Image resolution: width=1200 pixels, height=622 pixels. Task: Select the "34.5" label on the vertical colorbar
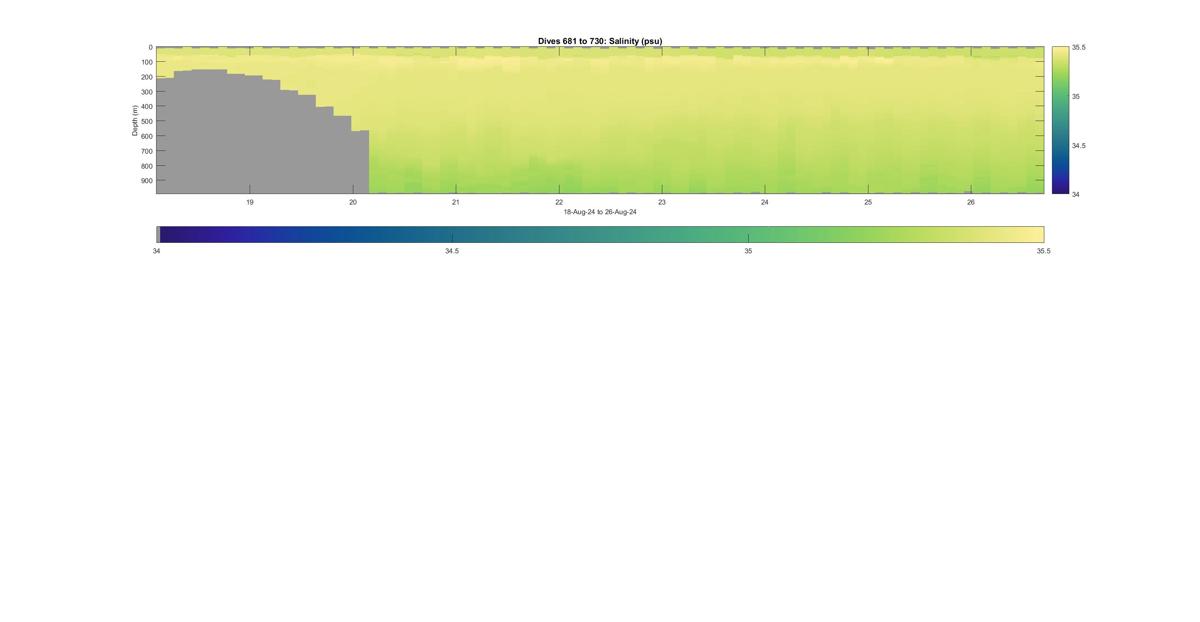(1079, 145)
